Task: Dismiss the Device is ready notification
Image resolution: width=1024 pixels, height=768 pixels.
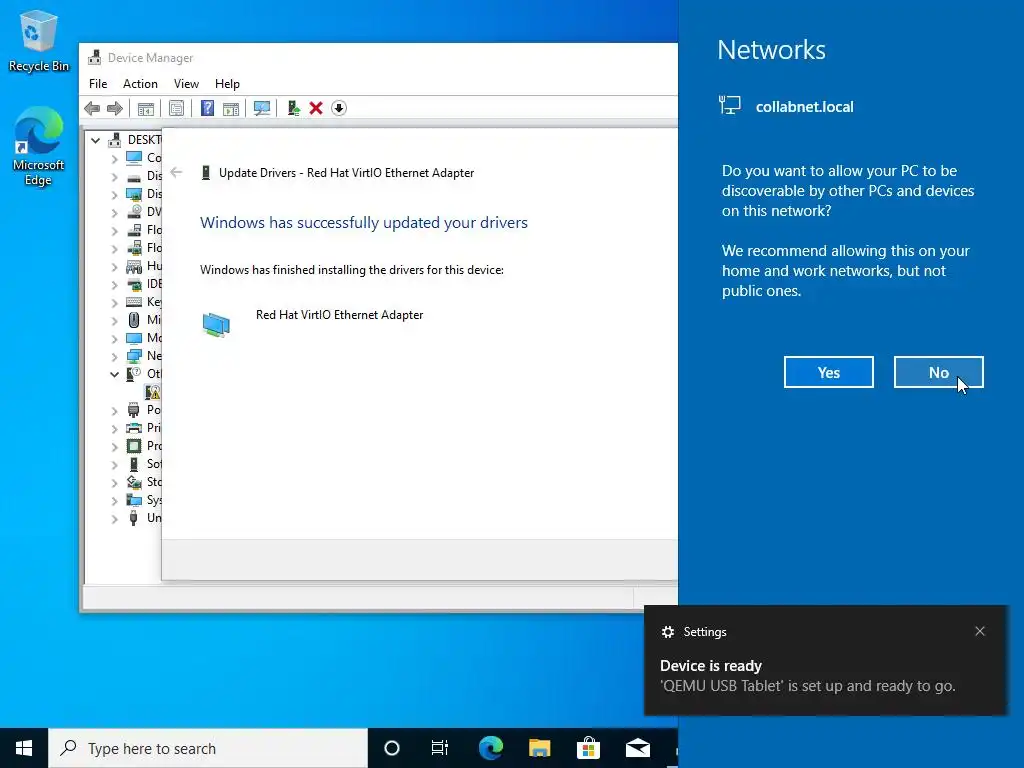Action: 980,631
